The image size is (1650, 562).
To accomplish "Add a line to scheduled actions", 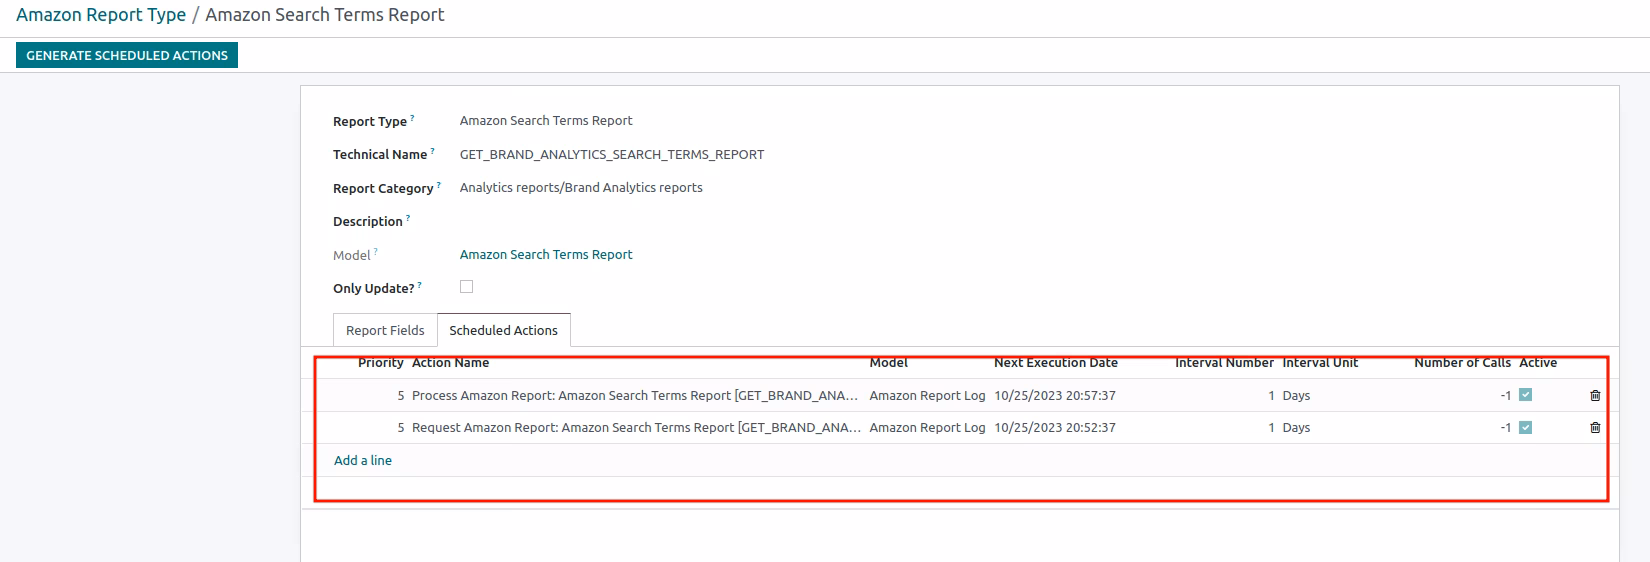I will [x=363, y=460].
